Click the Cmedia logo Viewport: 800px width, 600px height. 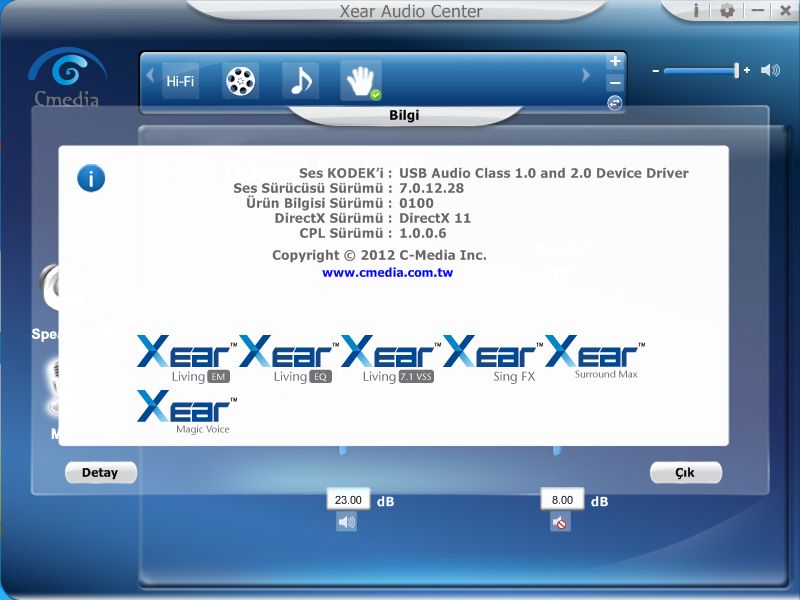tap(66, 77)
